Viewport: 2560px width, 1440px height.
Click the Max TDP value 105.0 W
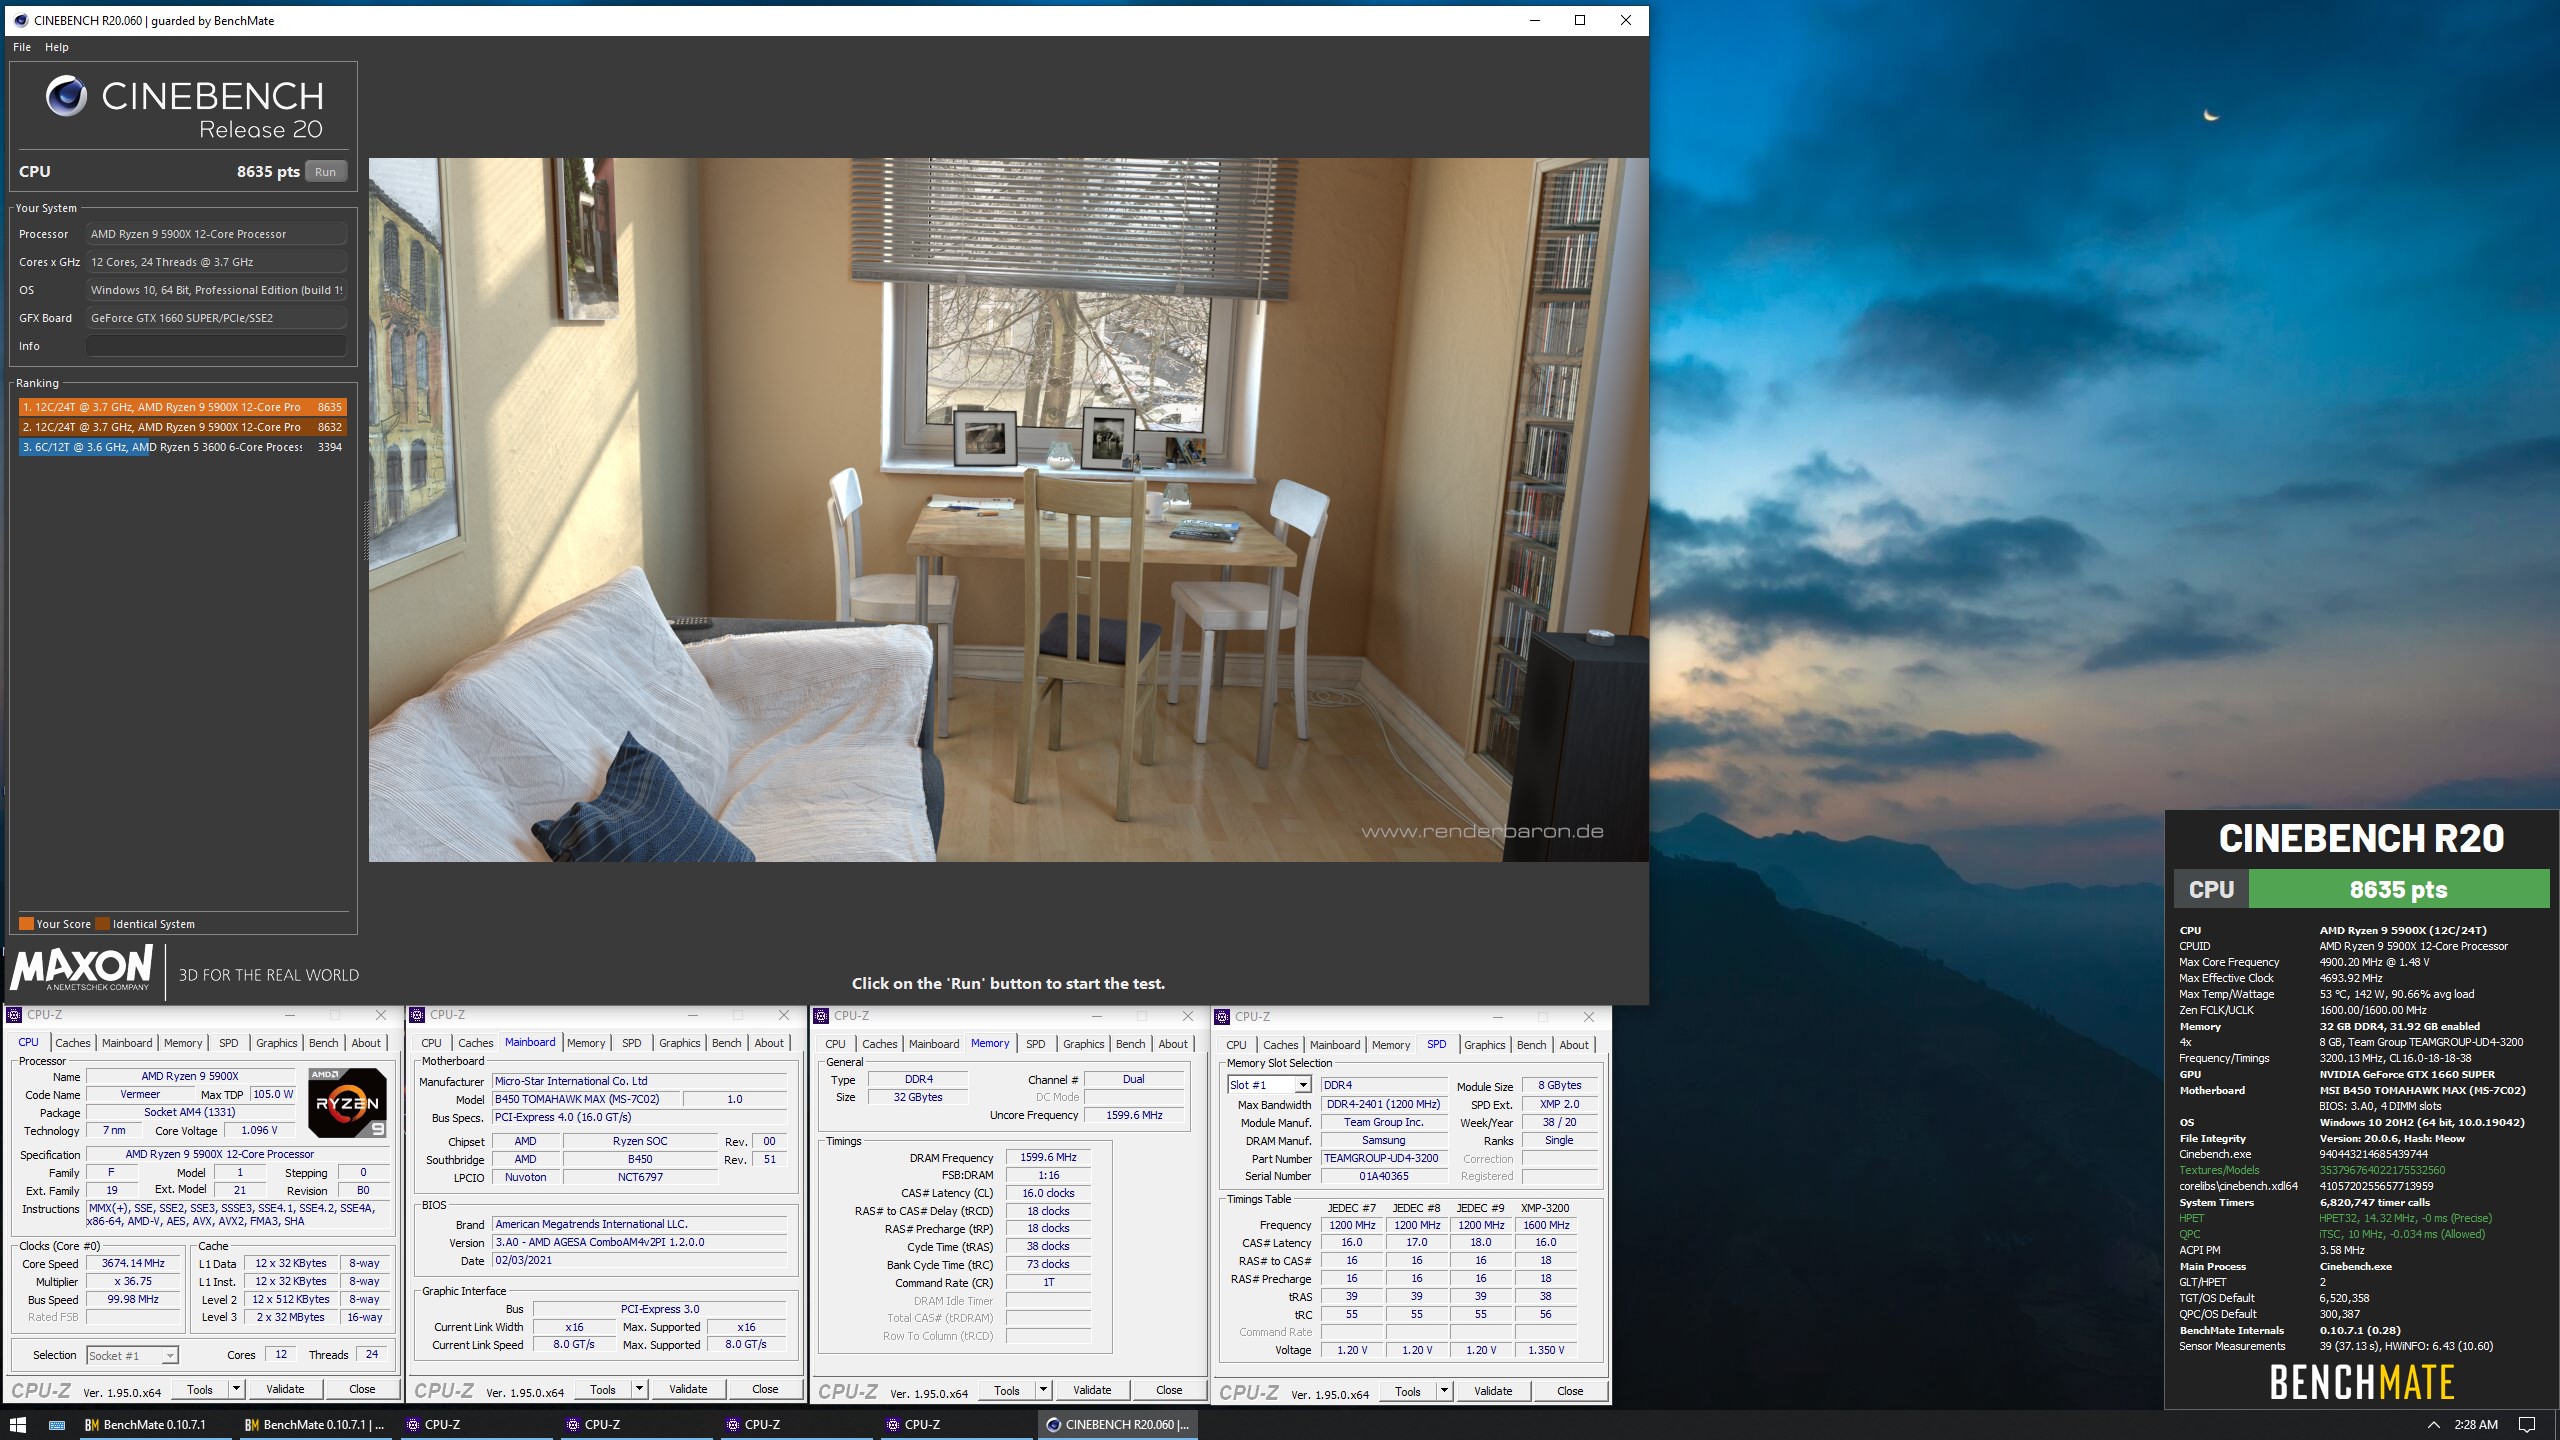tap(273, 1095)
